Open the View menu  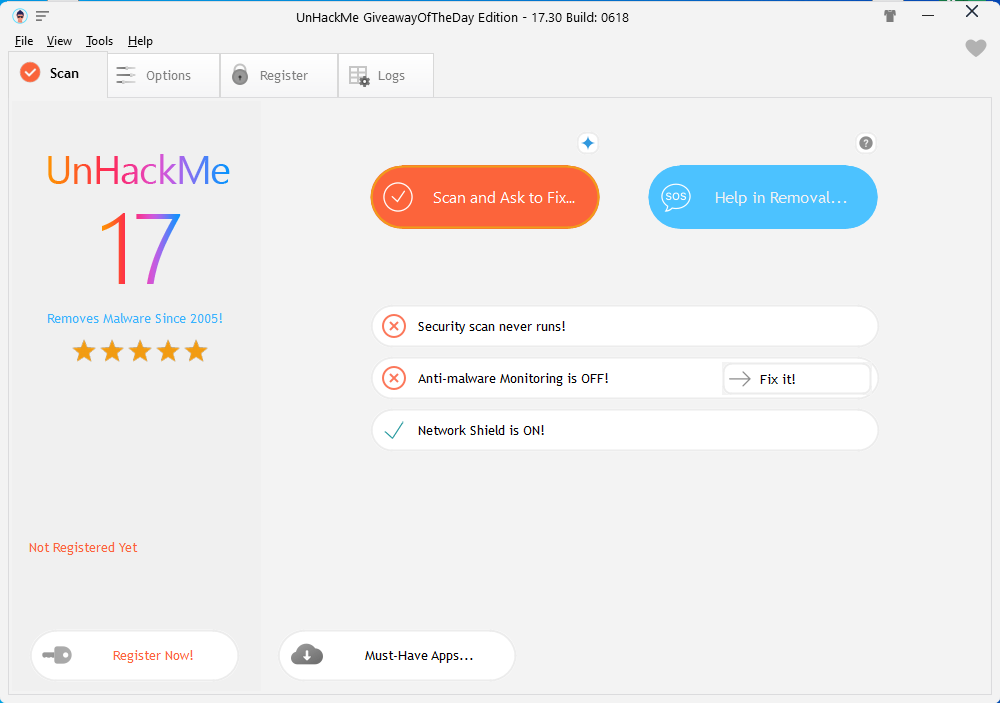pyautogui.click(x=59, y=41)
